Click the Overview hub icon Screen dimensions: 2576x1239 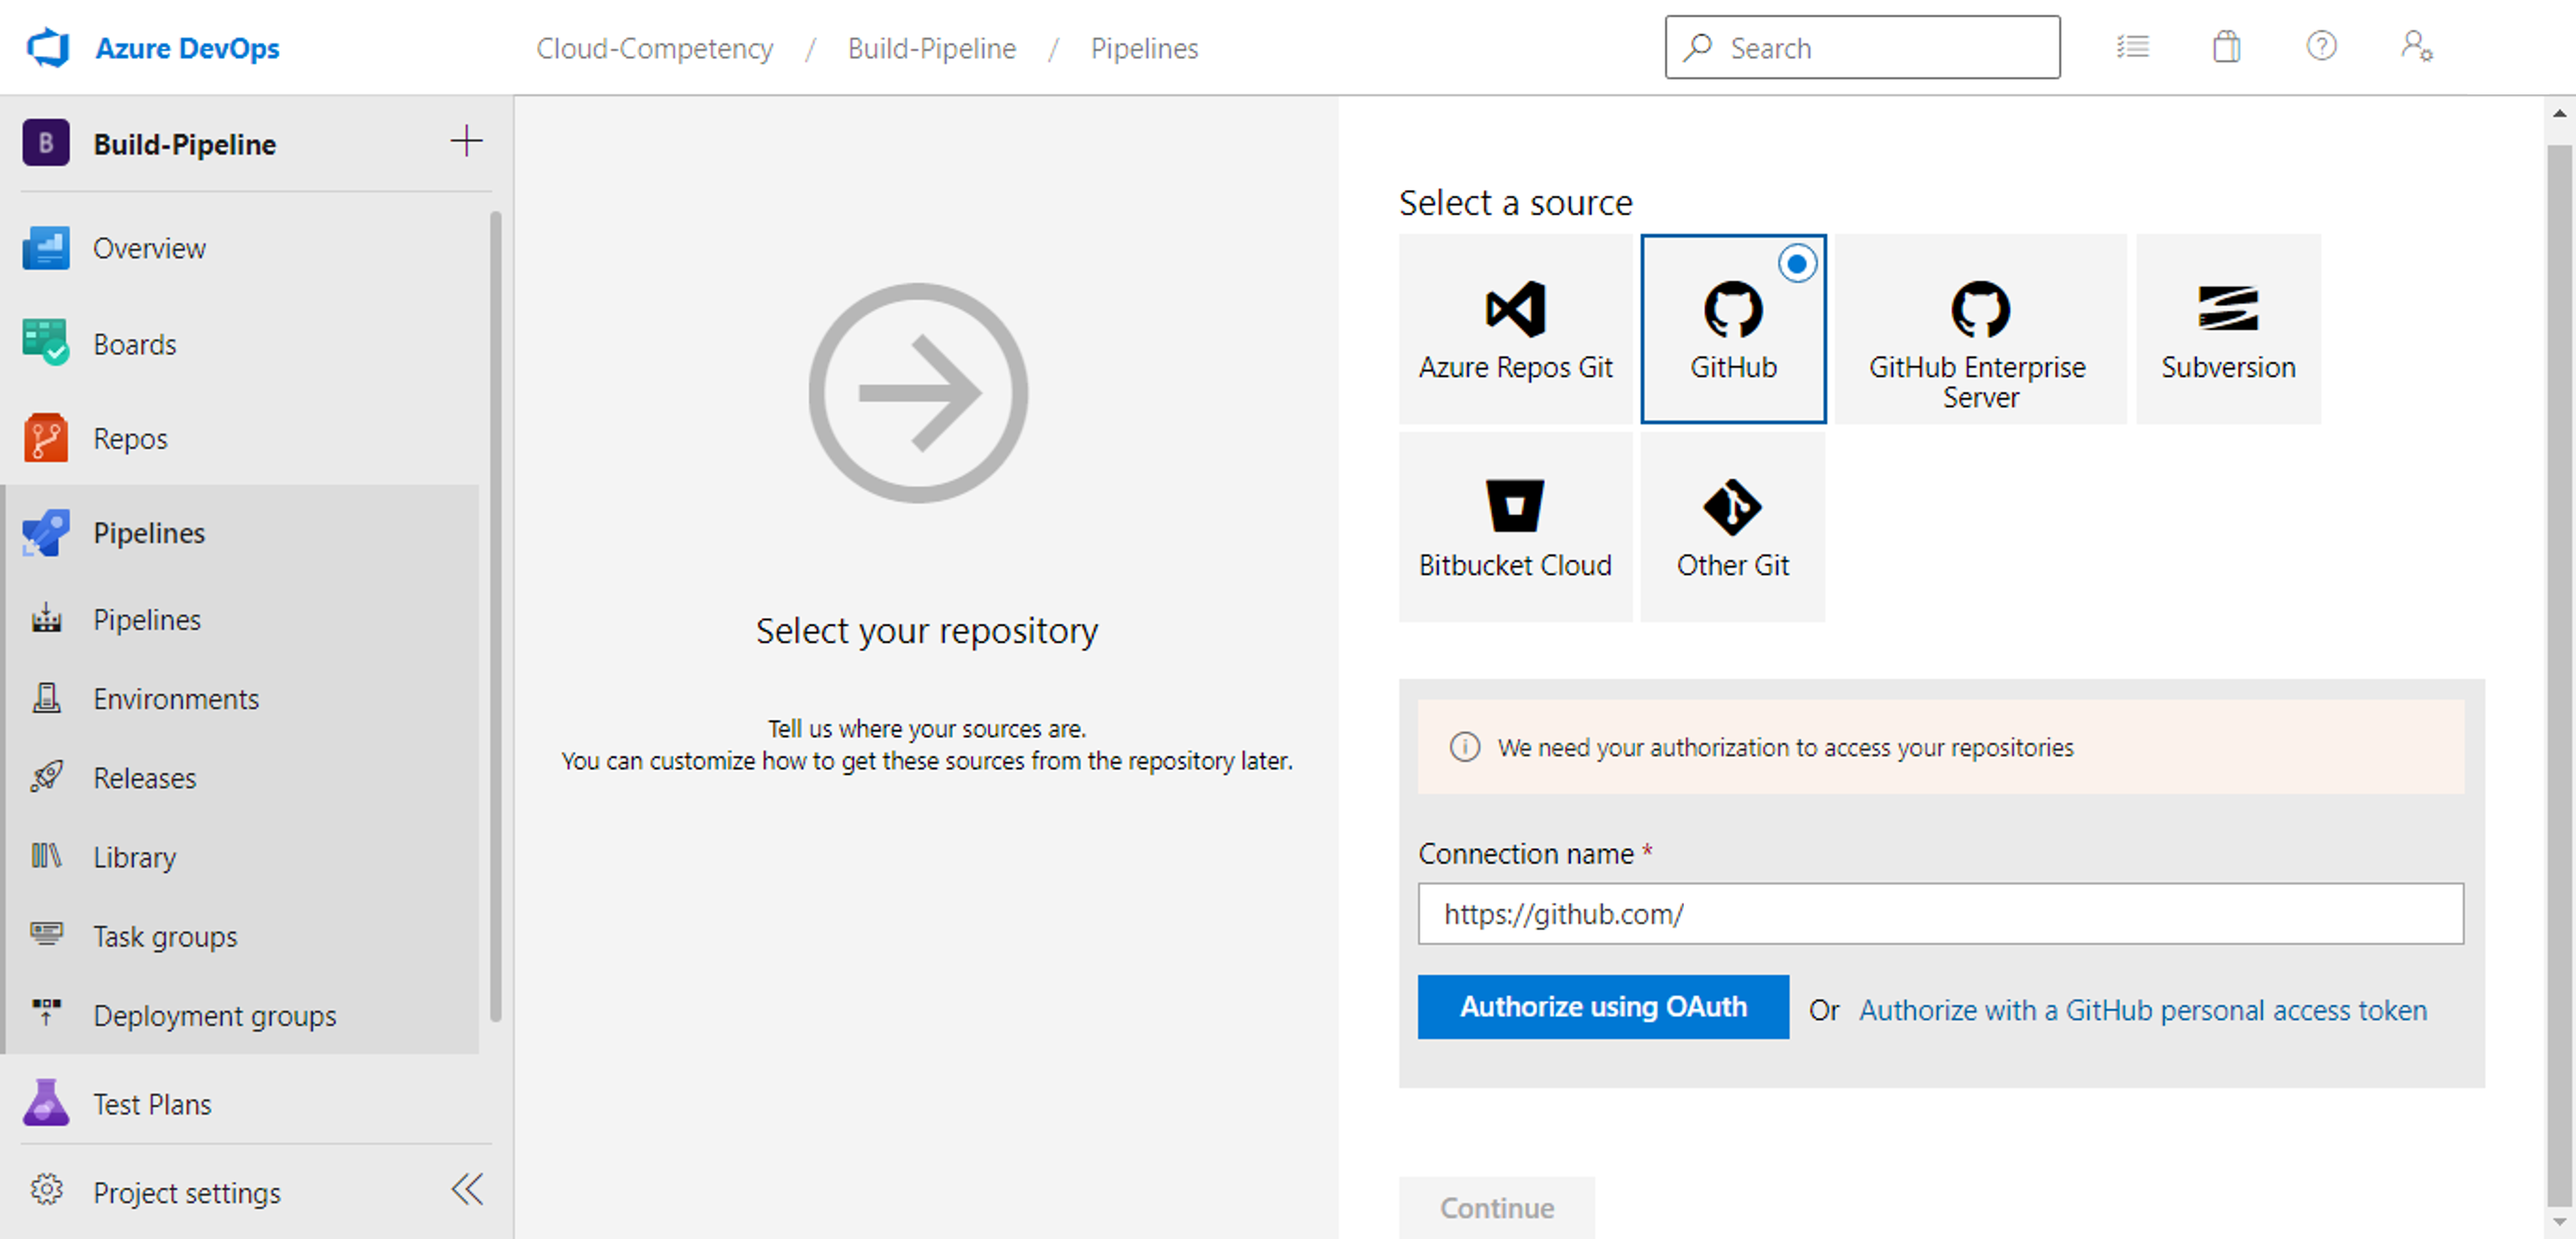pyautogui.click(x=46, y=248)
